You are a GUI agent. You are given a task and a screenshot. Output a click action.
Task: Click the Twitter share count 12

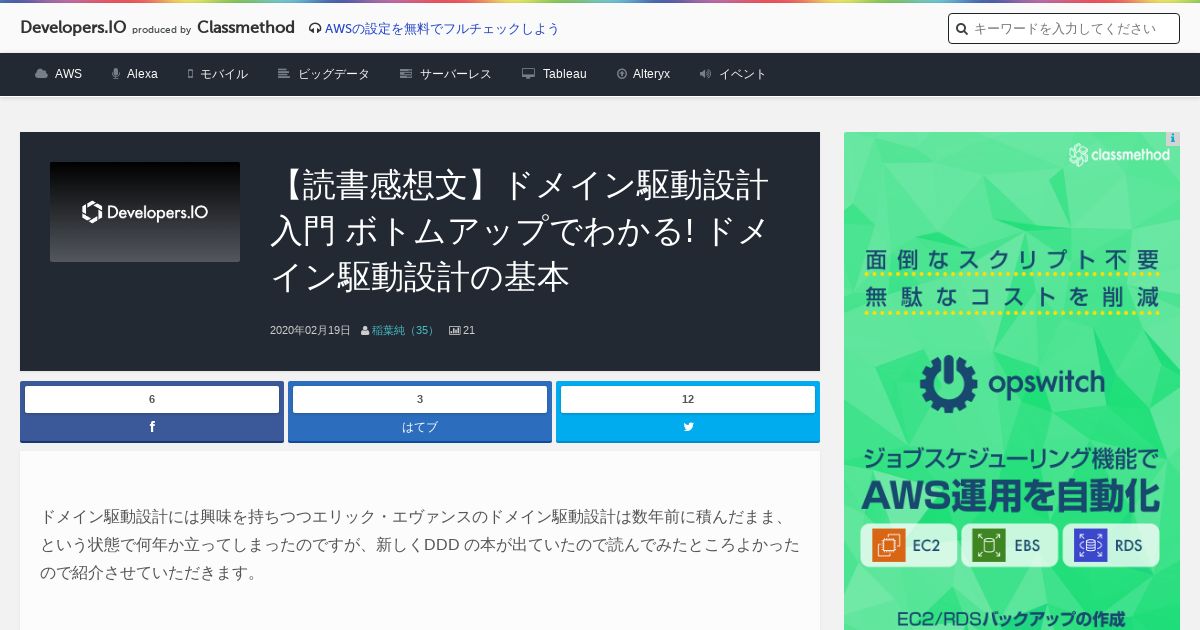coord(688,399)
